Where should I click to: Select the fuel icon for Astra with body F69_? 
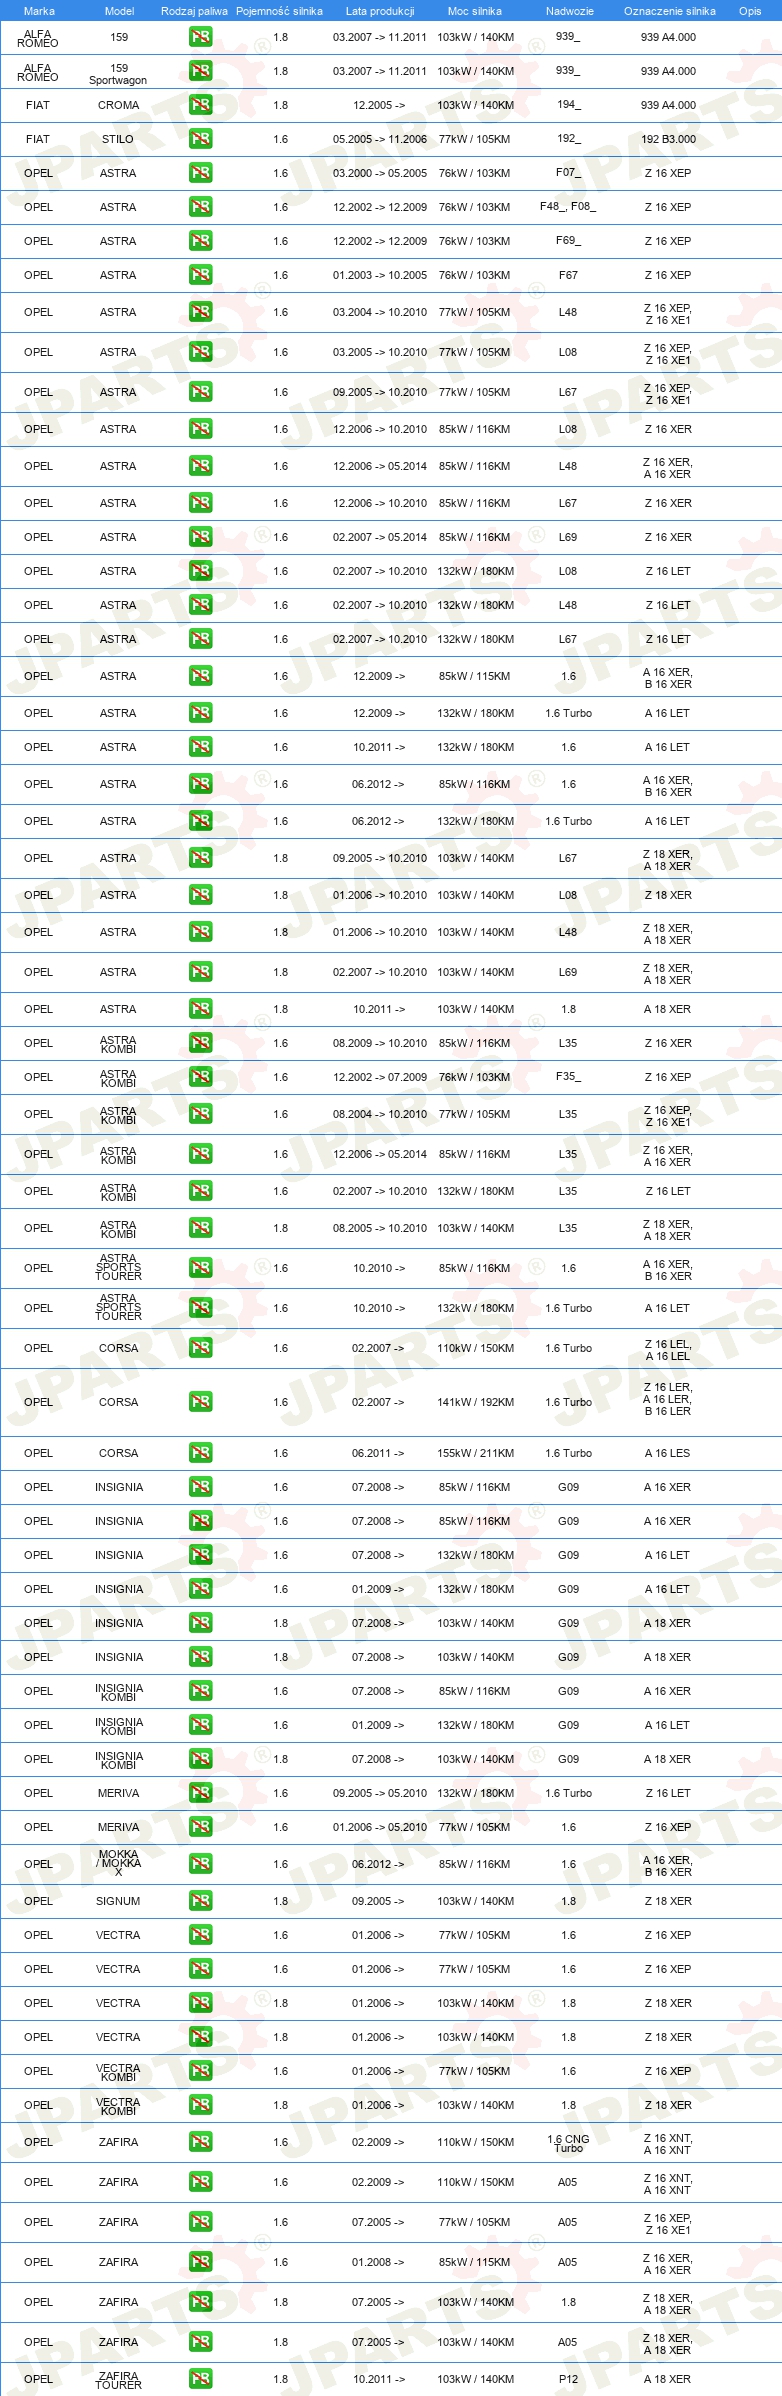click(200, 241)
